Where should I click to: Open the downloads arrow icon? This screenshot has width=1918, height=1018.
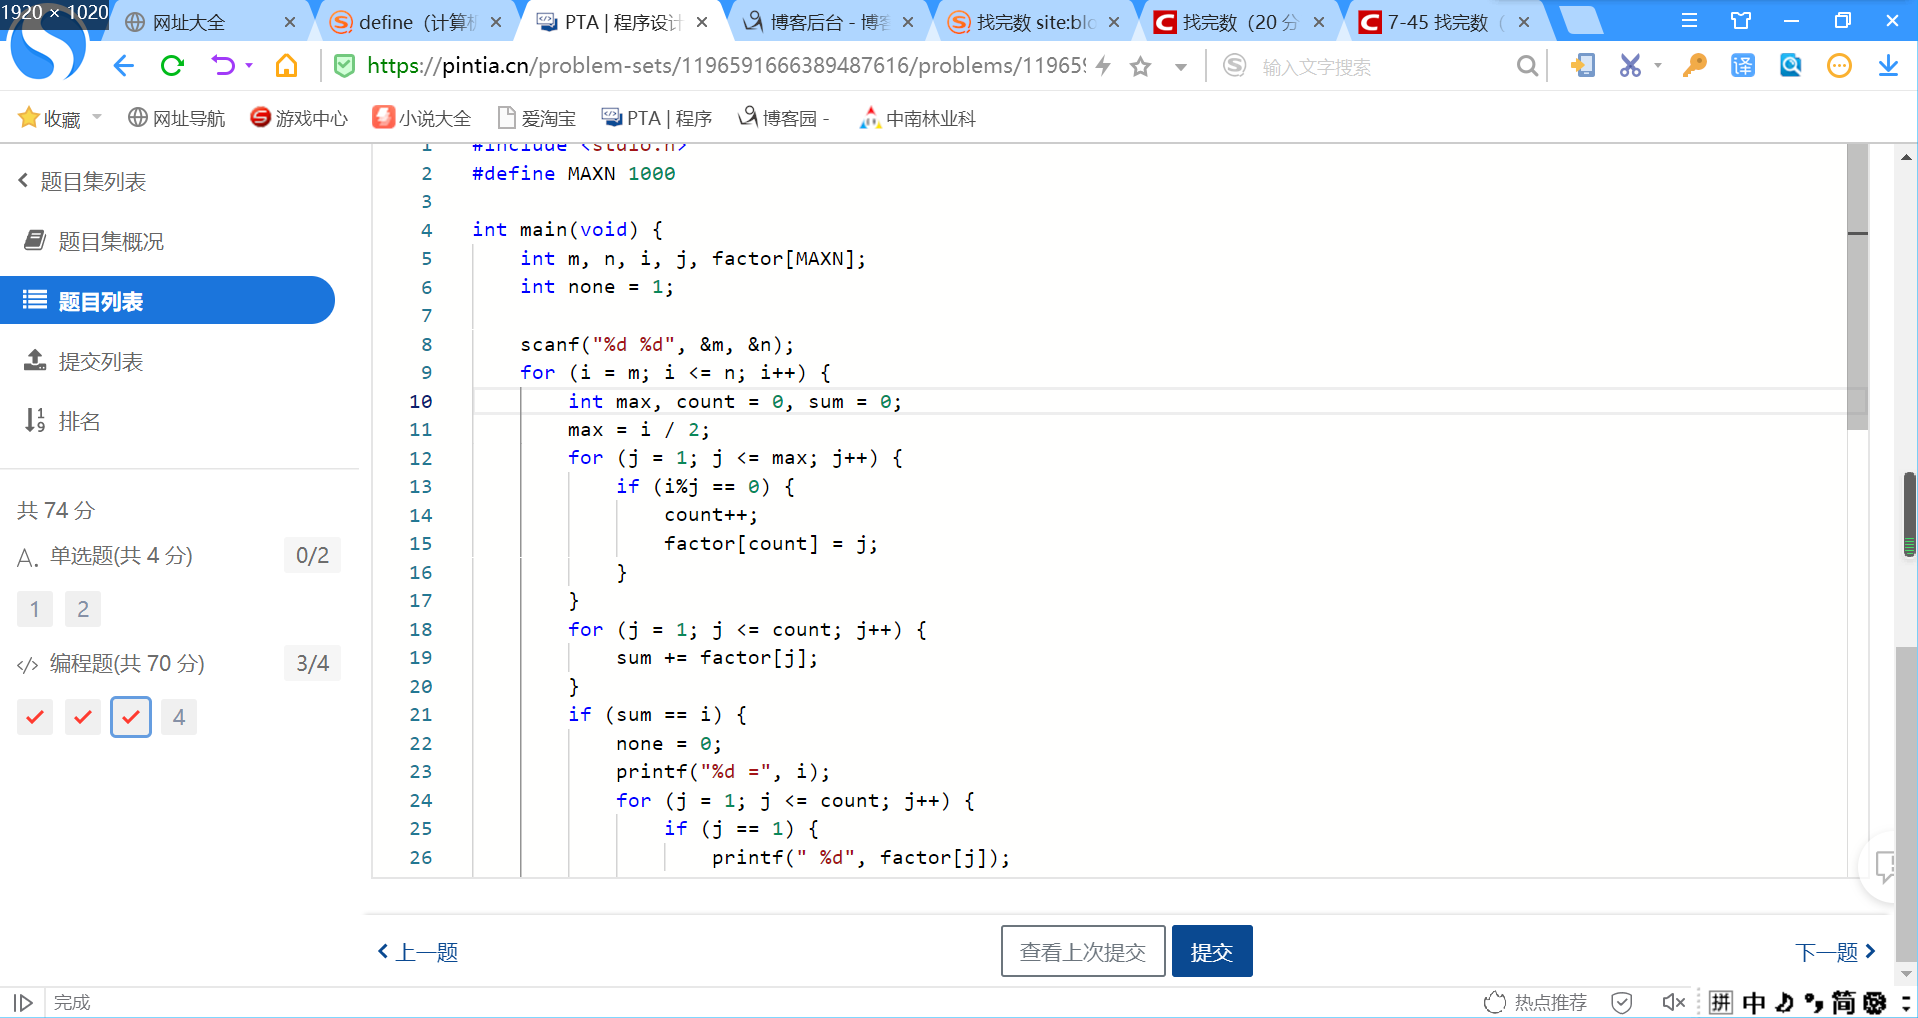click(1888, 66)
